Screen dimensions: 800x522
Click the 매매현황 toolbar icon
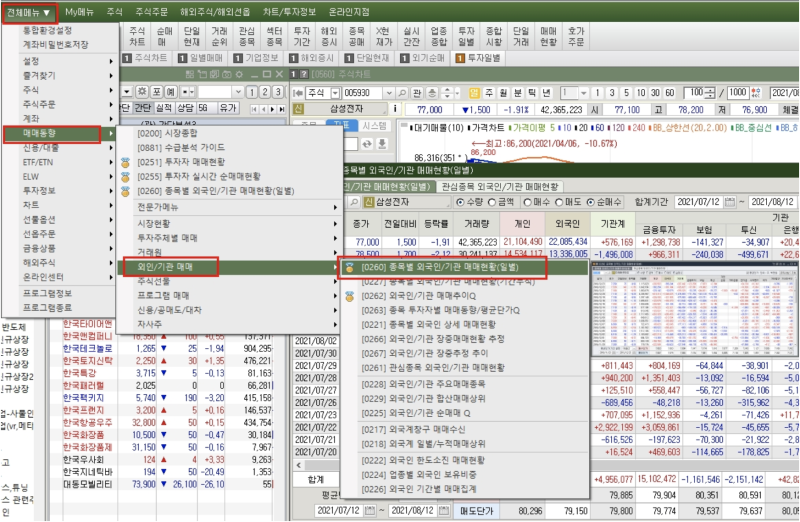[548, 37]
